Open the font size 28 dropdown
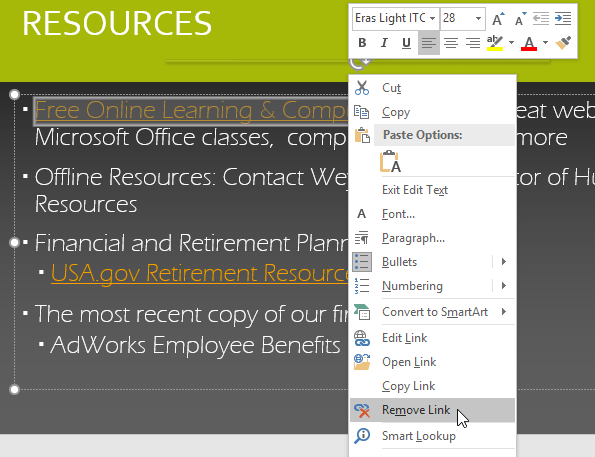Screen dimensions: 595x457 [x=478, y=18]
